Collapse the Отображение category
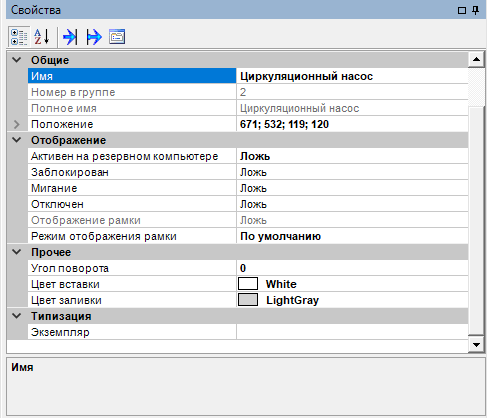 [x=17, y=140]
